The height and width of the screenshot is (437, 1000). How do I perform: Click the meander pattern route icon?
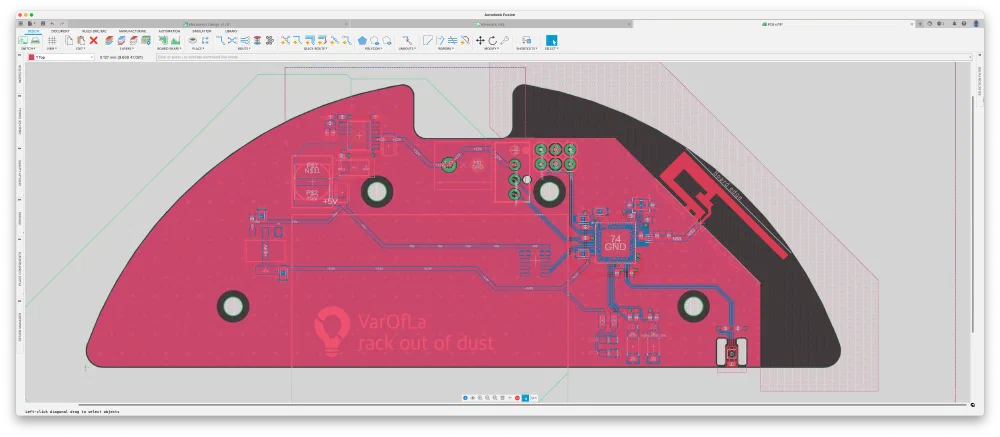pos(270,40)
